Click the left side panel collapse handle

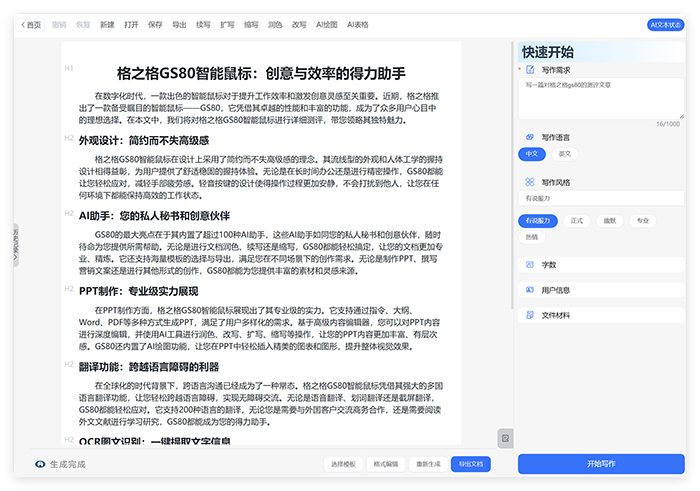(x=15, y=245)
